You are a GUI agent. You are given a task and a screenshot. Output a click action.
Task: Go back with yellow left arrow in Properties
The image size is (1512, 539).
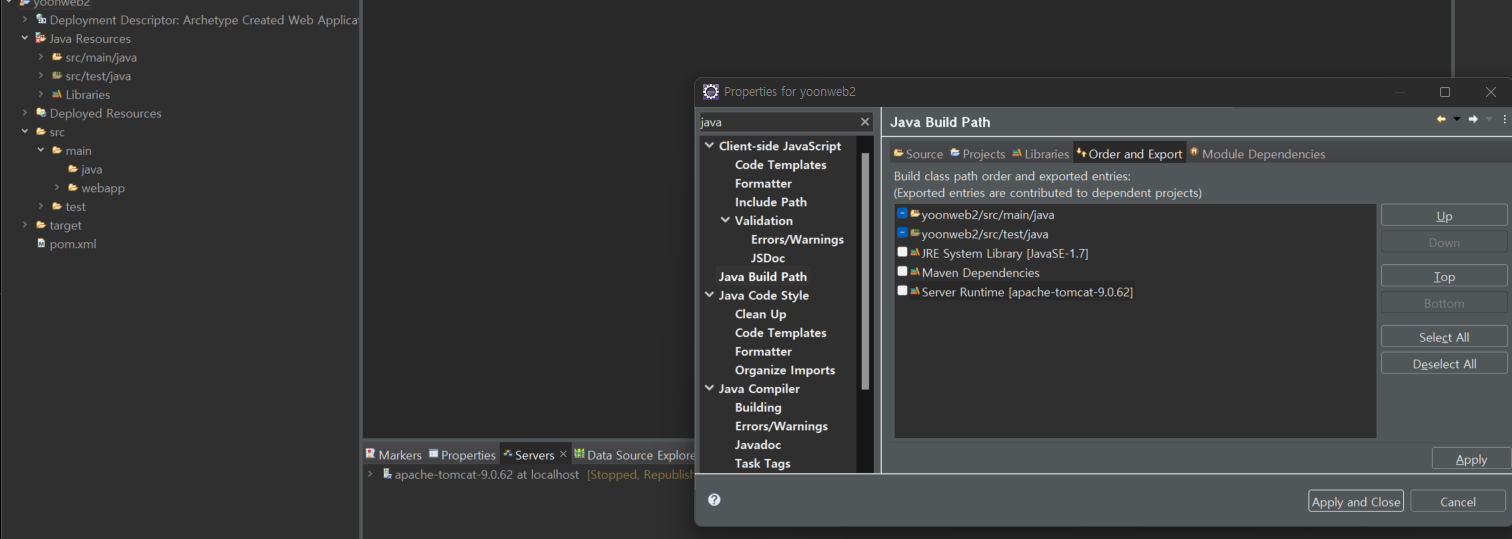[1441, 119]
